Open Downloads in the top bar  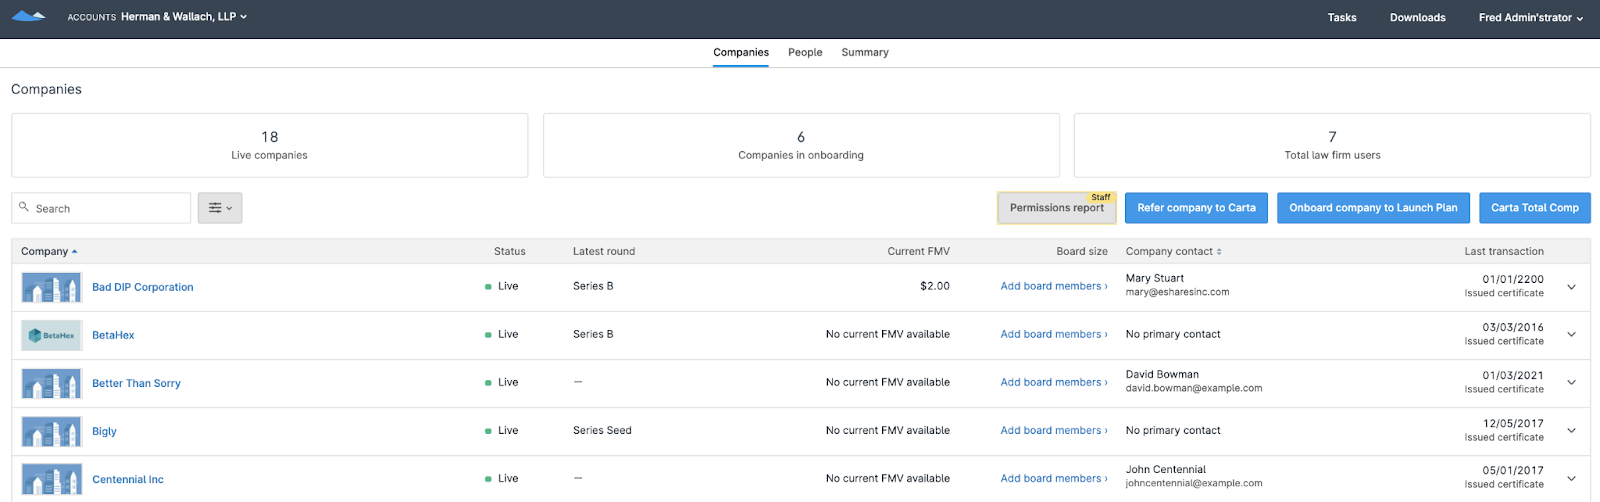click(x=1417, y=18)
